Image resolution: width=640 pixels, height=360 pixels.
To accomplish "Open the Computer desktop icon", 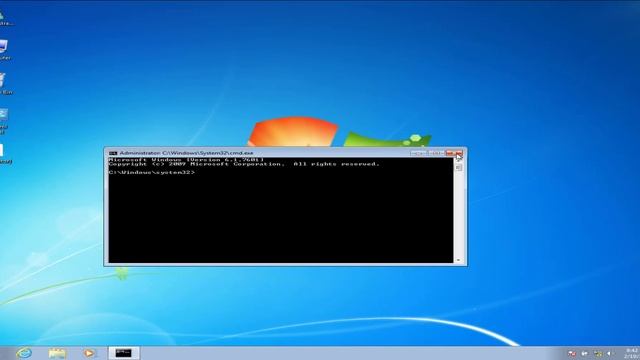I will pos(3,50).
